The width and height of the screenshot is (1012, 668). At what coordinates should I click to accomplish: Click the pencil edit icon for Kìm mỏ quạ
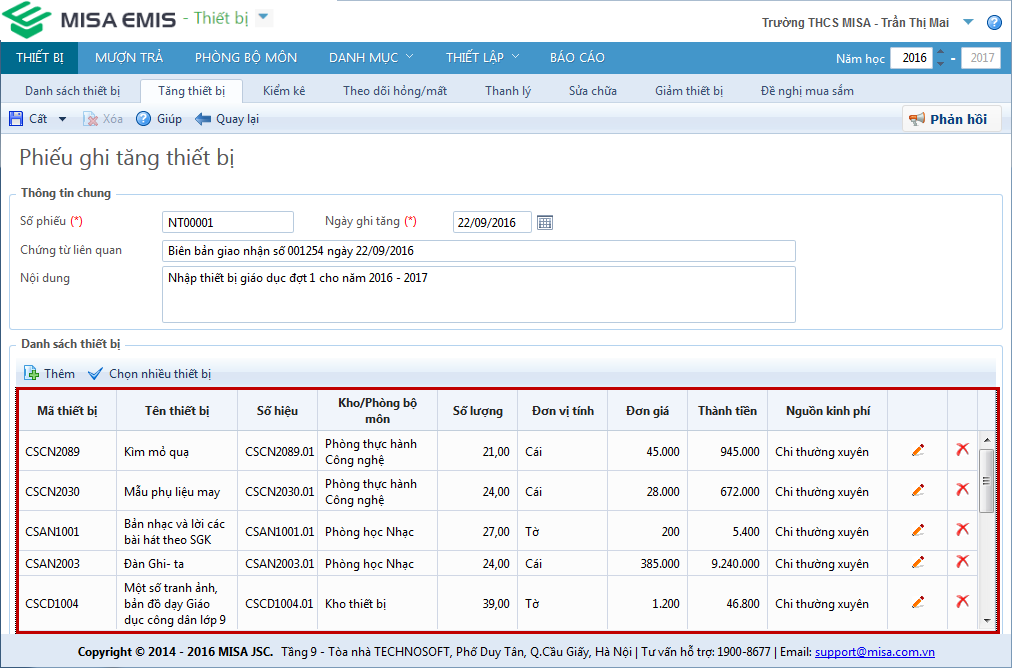(918, 451)
